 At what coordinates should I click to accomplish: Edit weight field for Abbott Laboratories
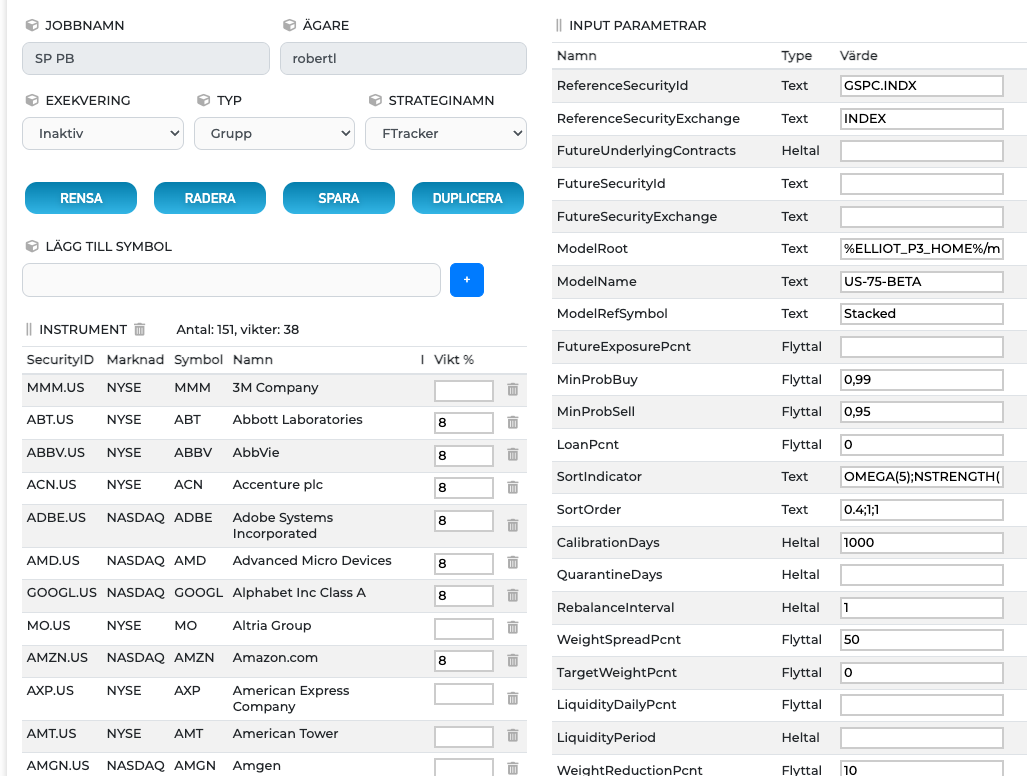(x=463, y=422)
